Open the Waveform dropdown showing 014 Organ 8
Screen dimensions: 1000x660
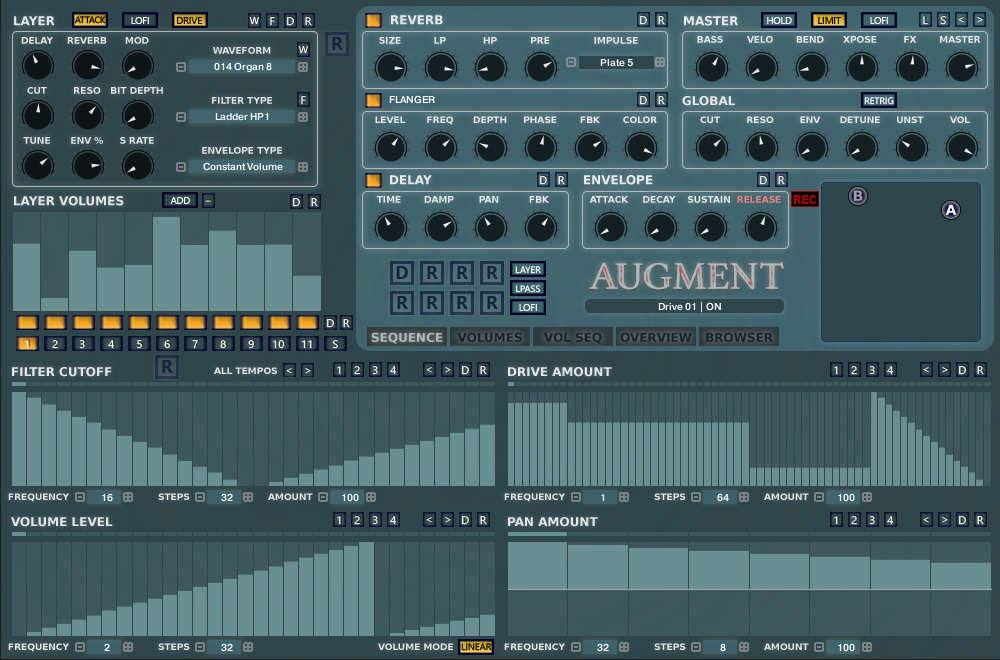click(243, 67)
